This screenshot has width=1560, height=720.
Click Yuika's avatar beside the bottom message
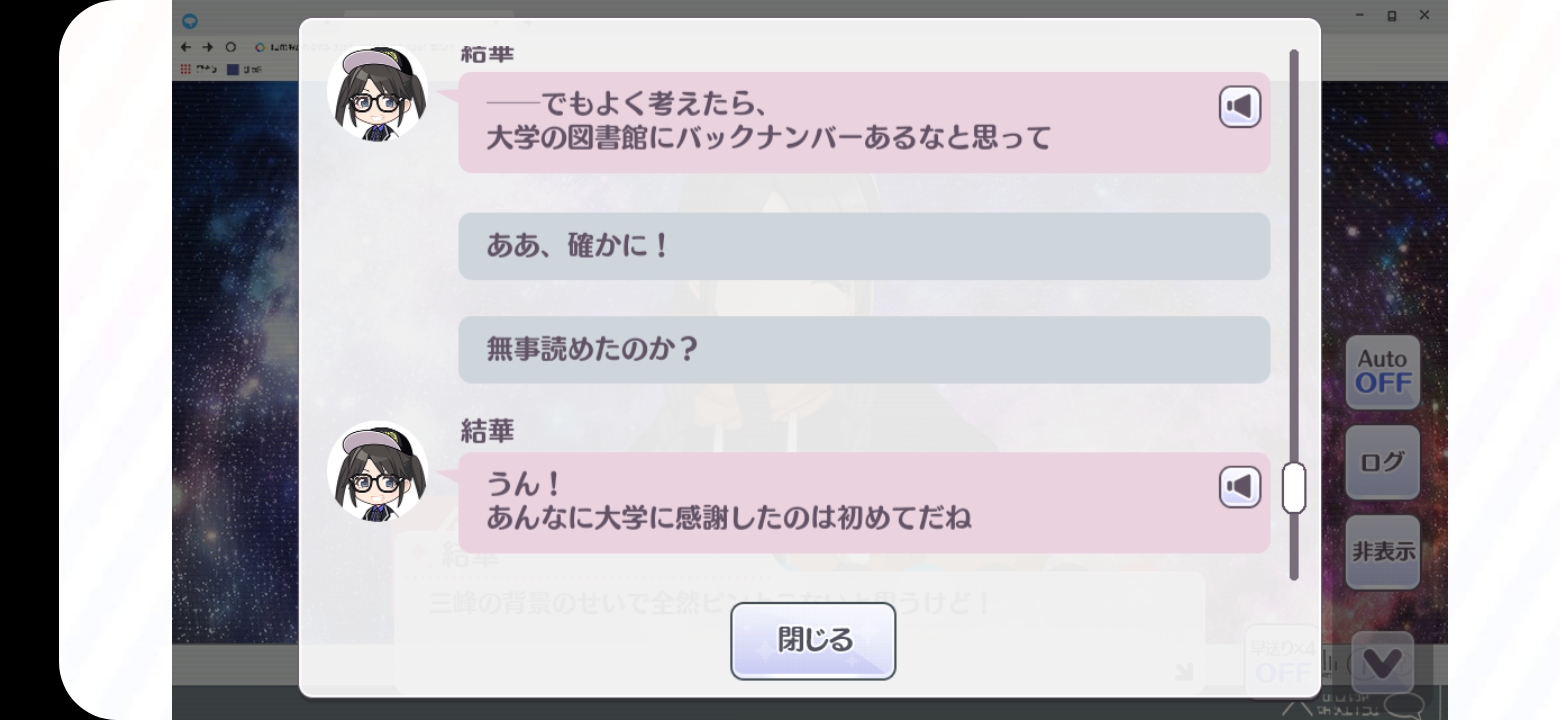point(377,471)
